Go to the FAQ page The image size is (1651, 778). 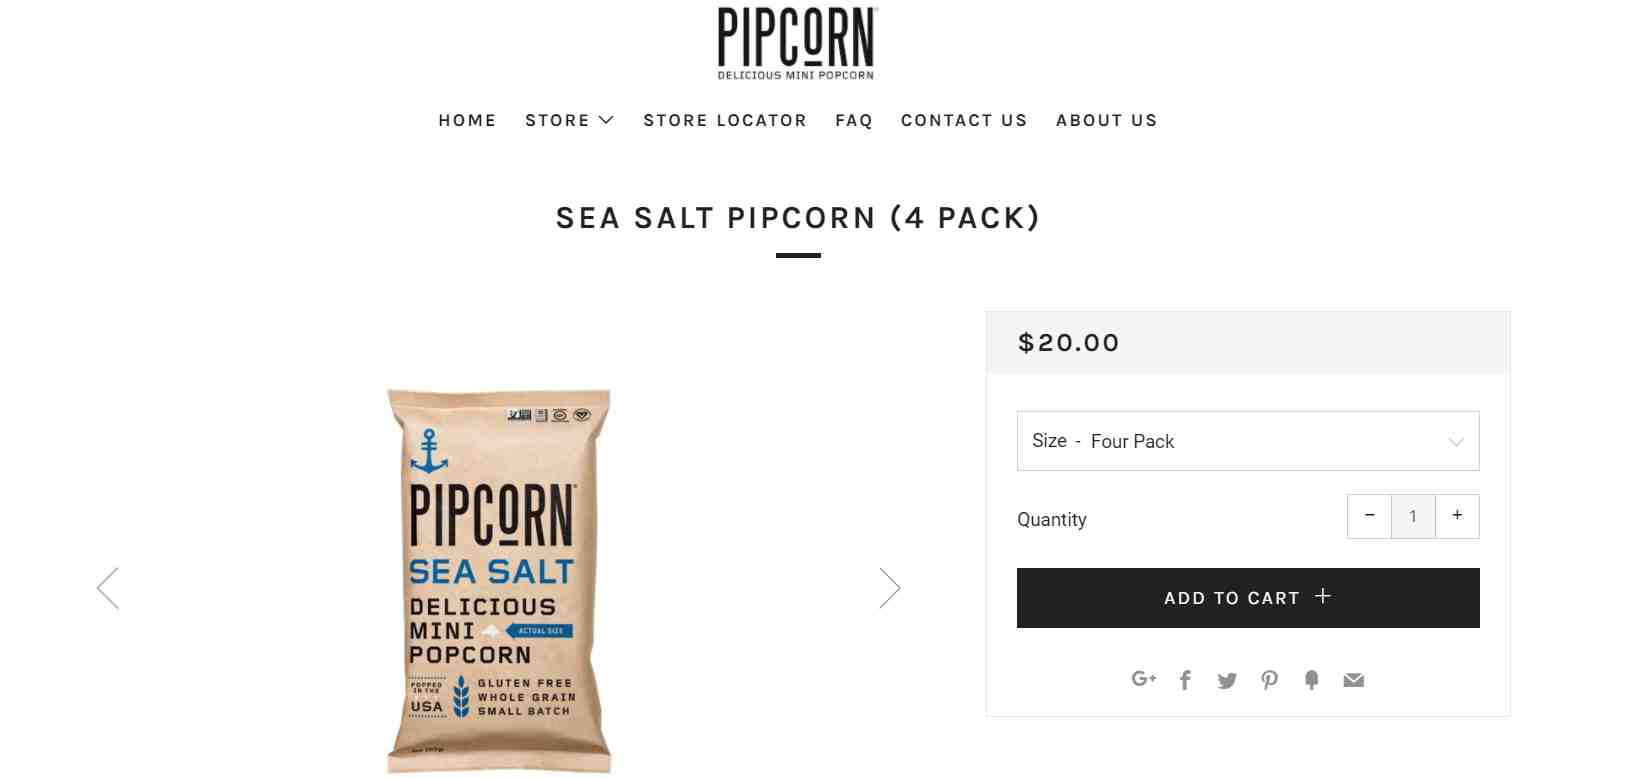[x=854, y=120]
